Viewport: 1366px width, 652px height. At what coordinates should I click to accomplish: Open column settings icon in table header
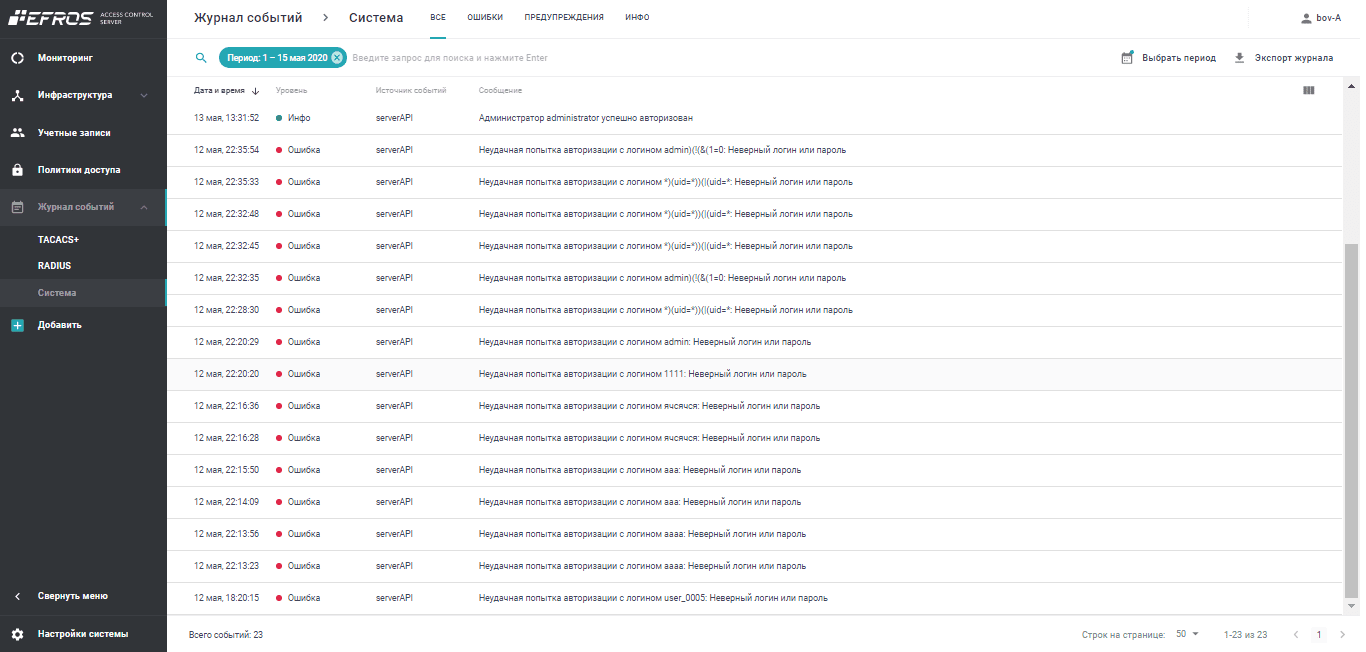pos(1309,90)
